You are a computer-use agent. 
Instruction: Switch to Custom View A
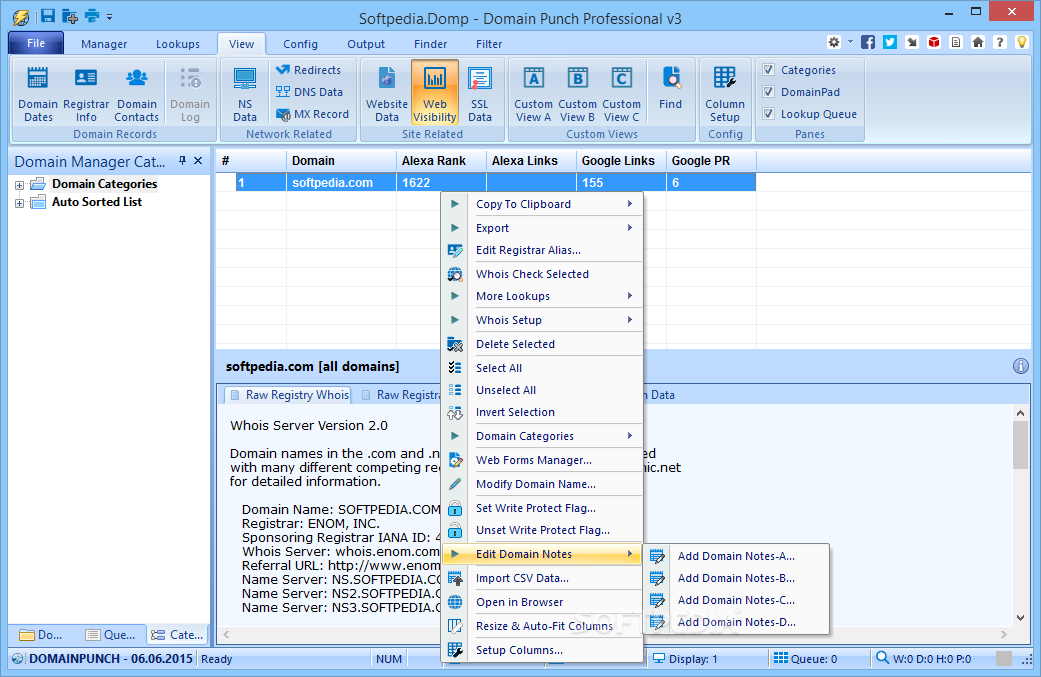533,94
